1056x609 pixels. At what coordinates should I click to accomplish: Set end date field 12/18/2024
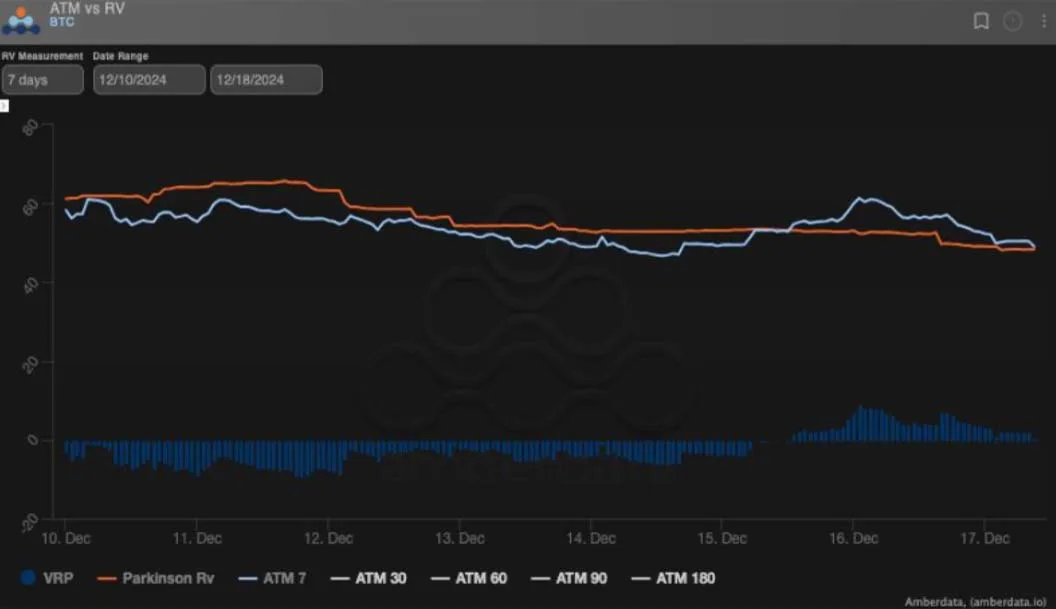[266, 79]
